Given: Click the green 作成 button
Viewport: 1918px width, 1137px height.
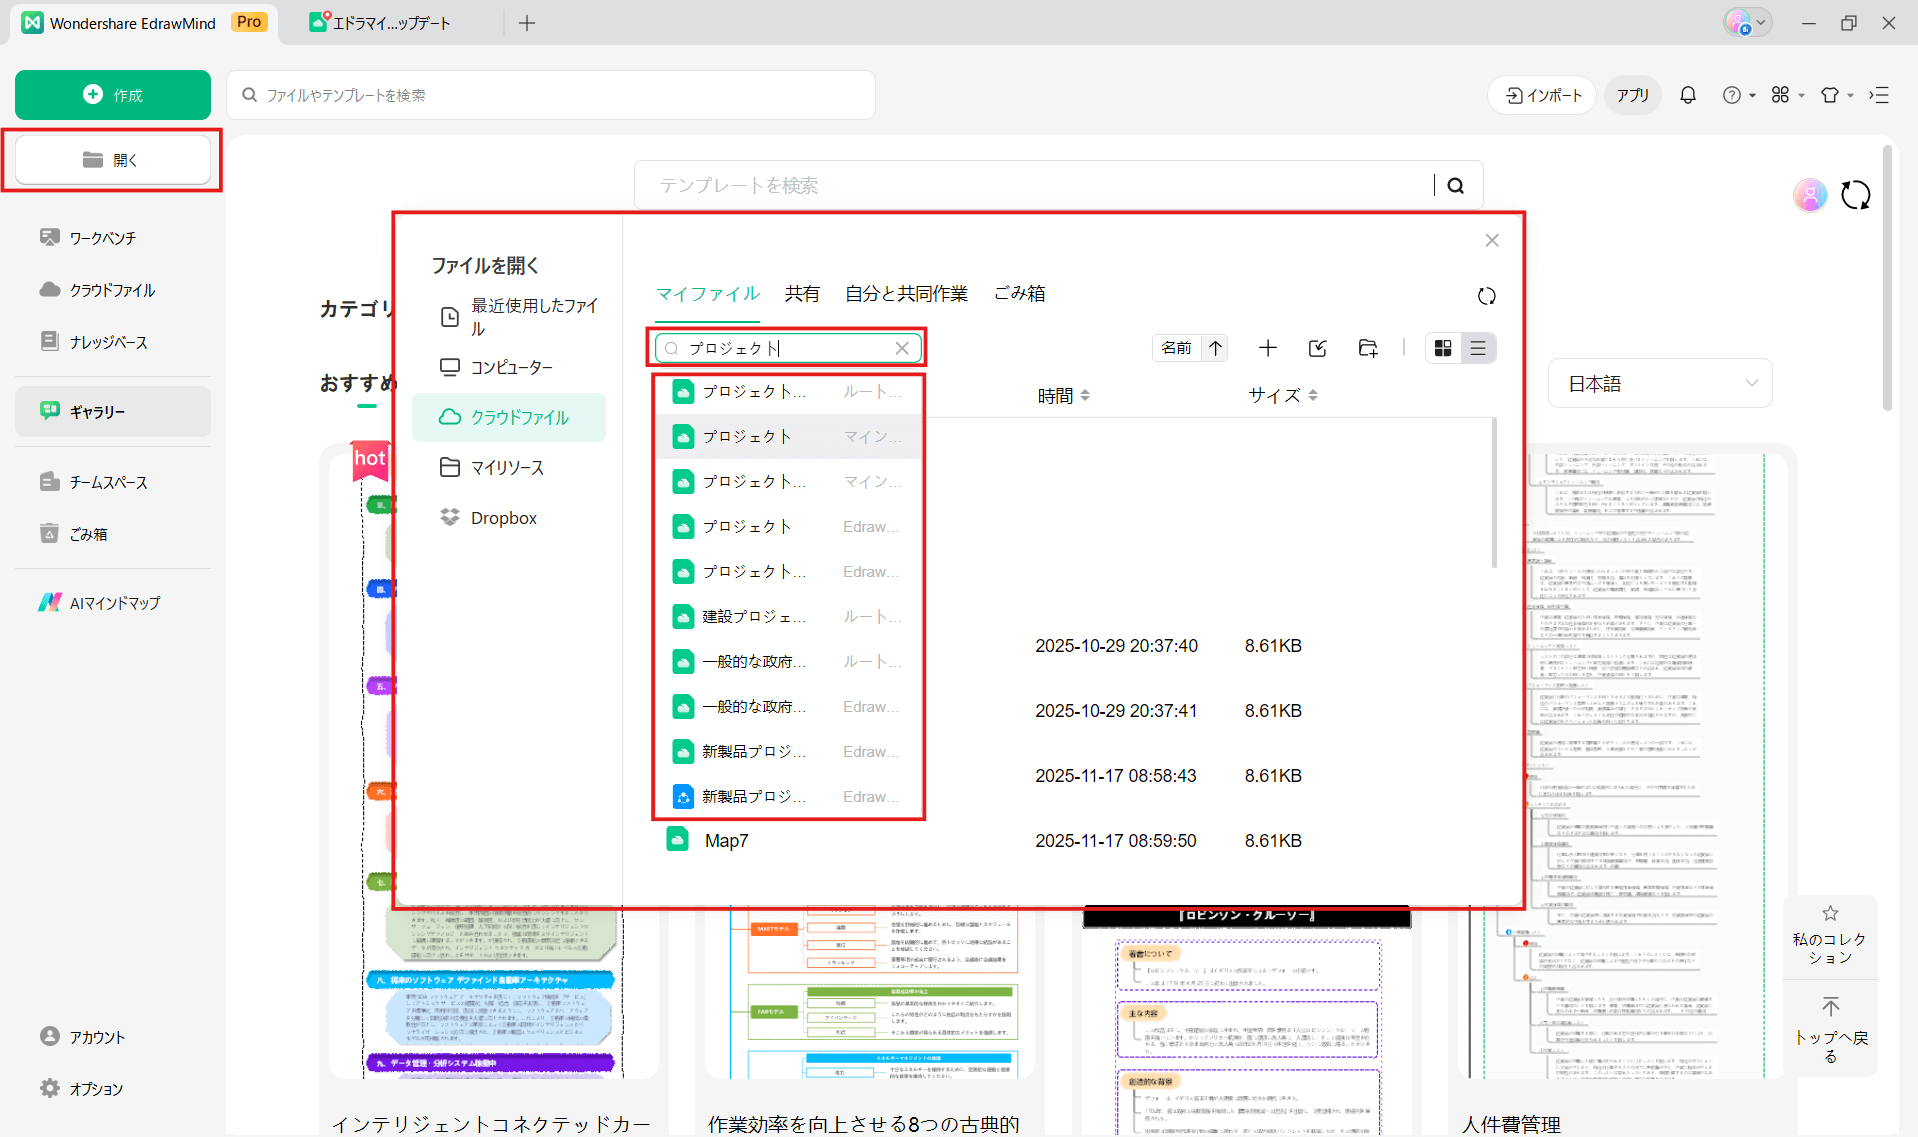Looking at the screenshot, I should [113, 95].
